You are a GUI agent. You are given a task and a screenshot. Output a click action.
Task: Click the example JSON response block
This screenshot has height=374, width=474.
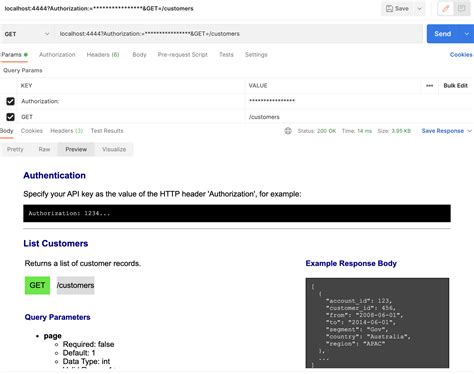click(x=377, y=323)
